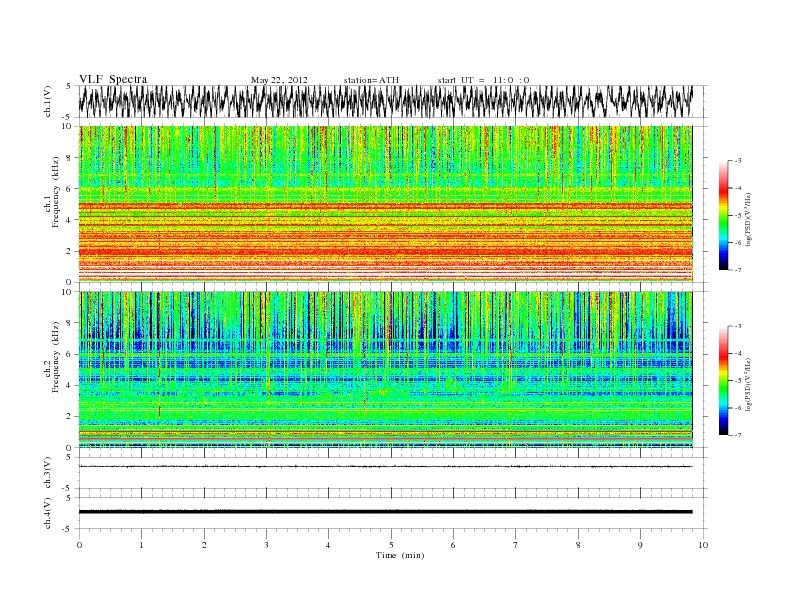The width and height of the screenshot is (792, 612).
Task: Click the "station=ATH" header label
Action: click(371, 80)
